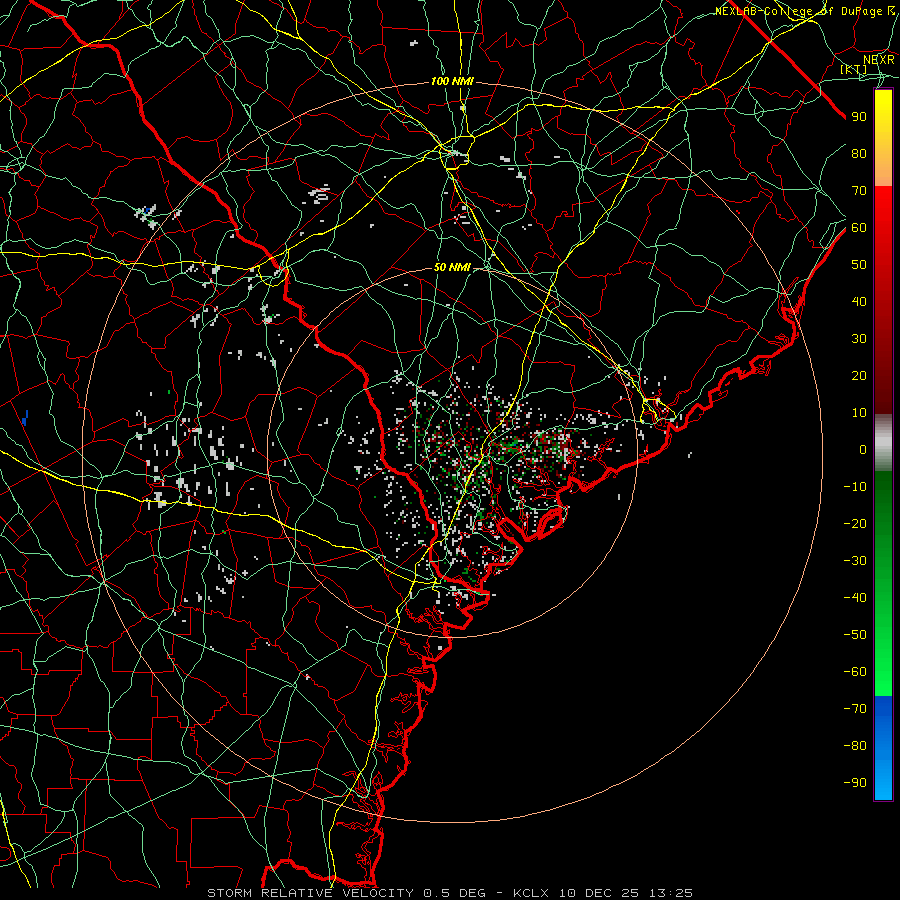The image size is (900, 900).
Task: Click the legend value 0
Action: click(x=863, y=450)
